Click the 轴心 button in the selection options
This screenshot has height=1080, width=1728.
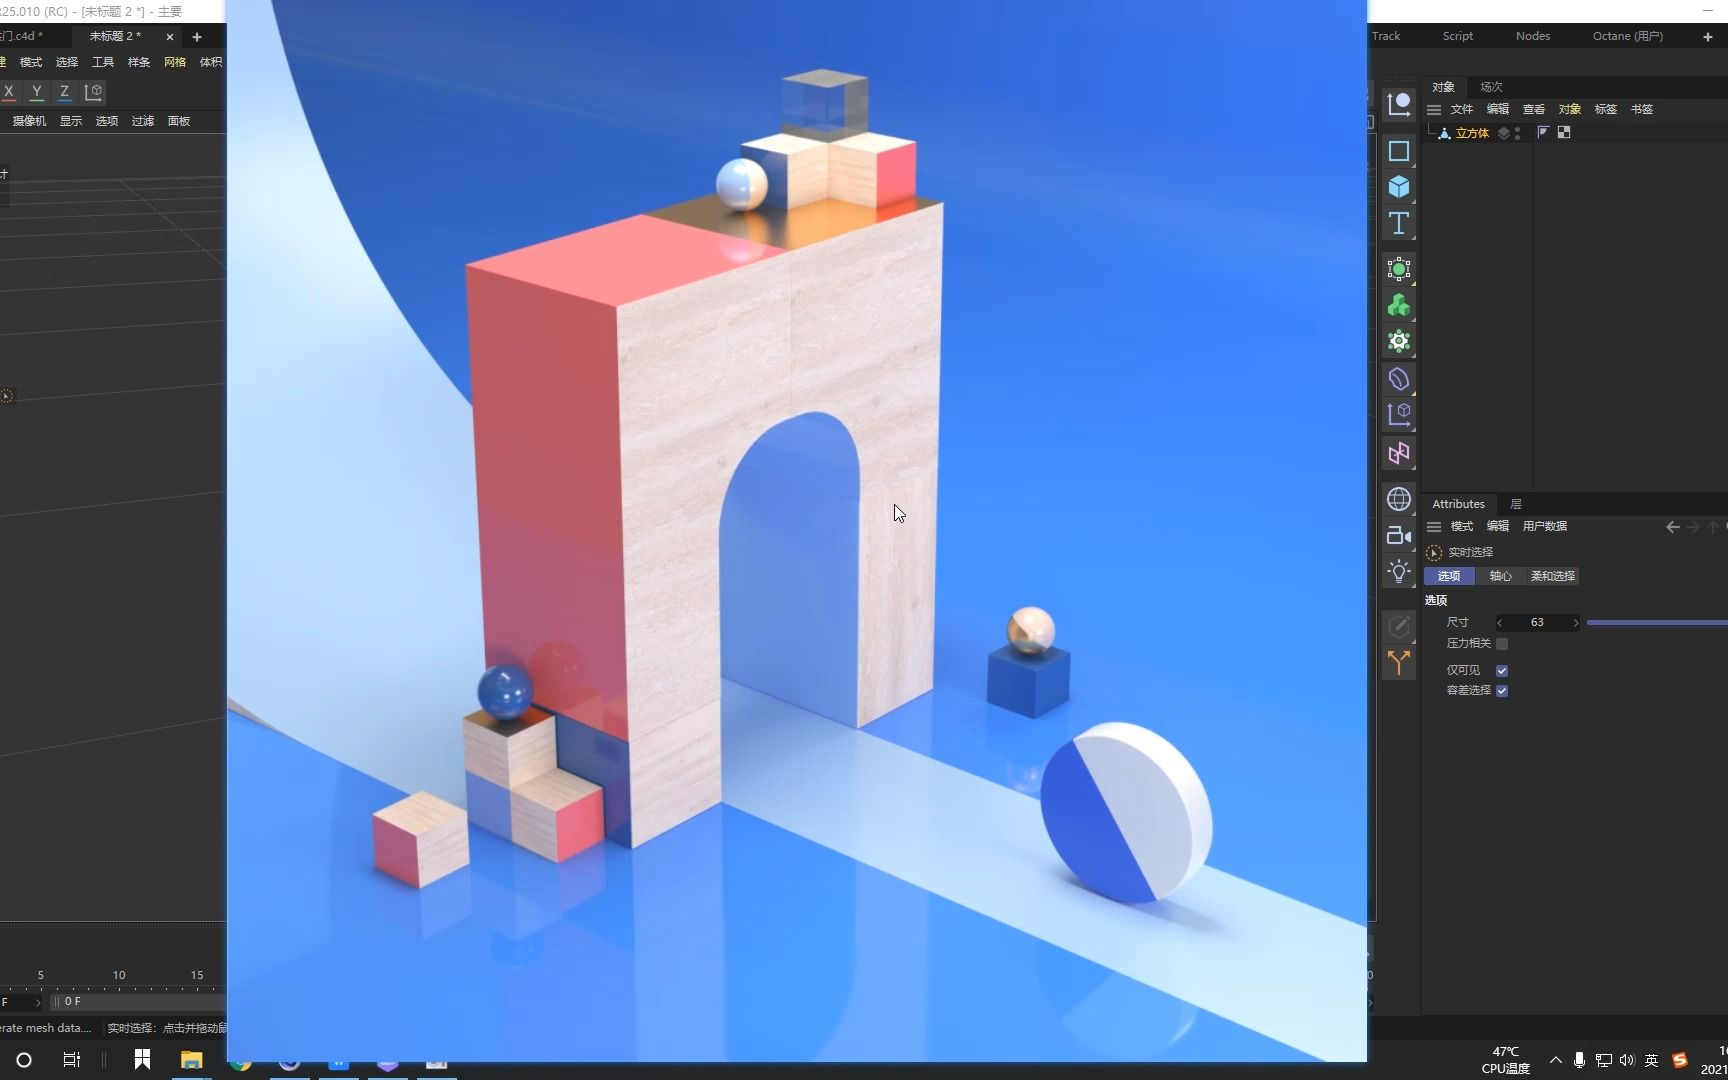click(x=1499, y=576)
